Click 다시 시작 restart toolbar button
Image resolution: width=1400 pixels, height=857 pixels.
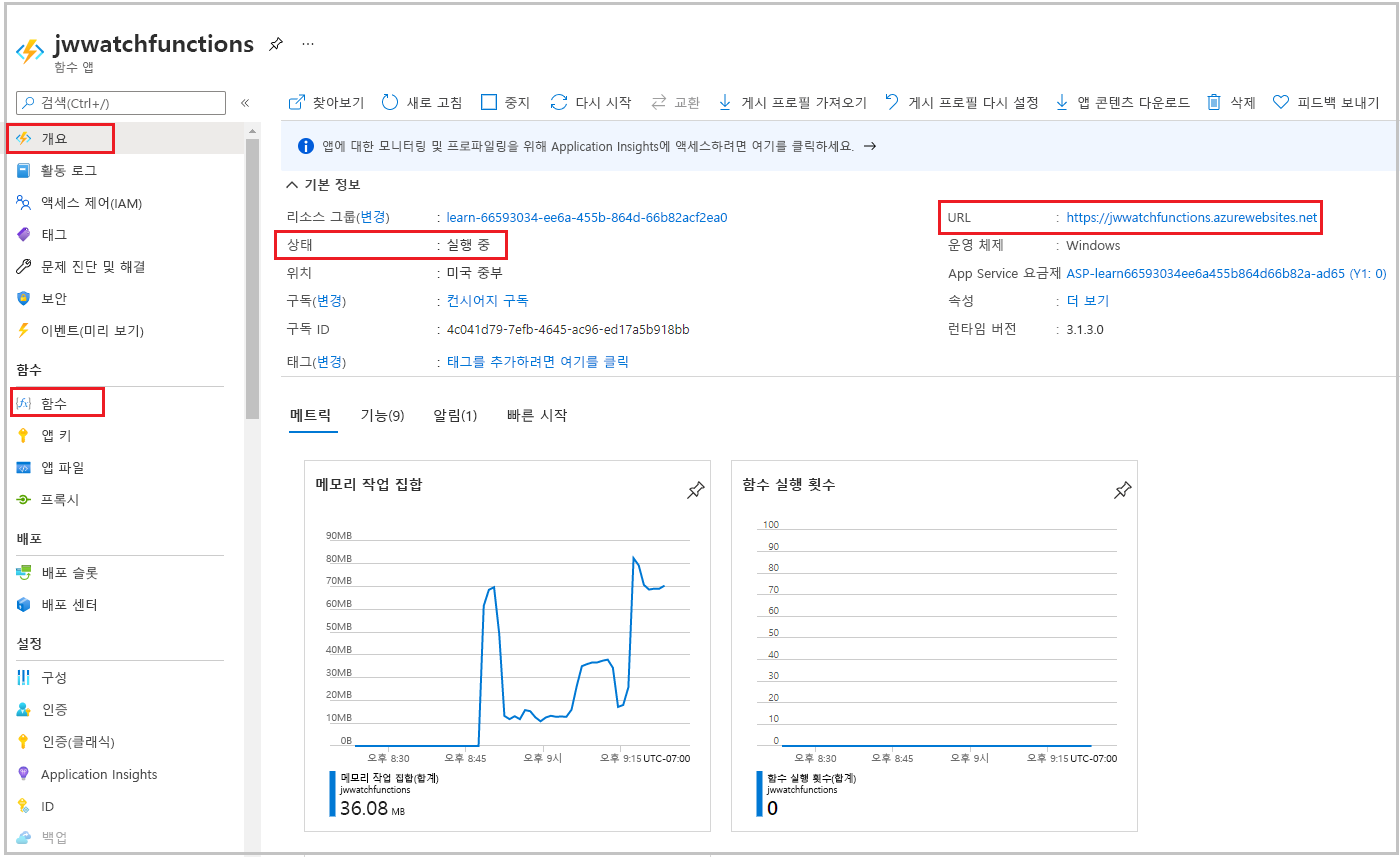[x=591, y=103]
